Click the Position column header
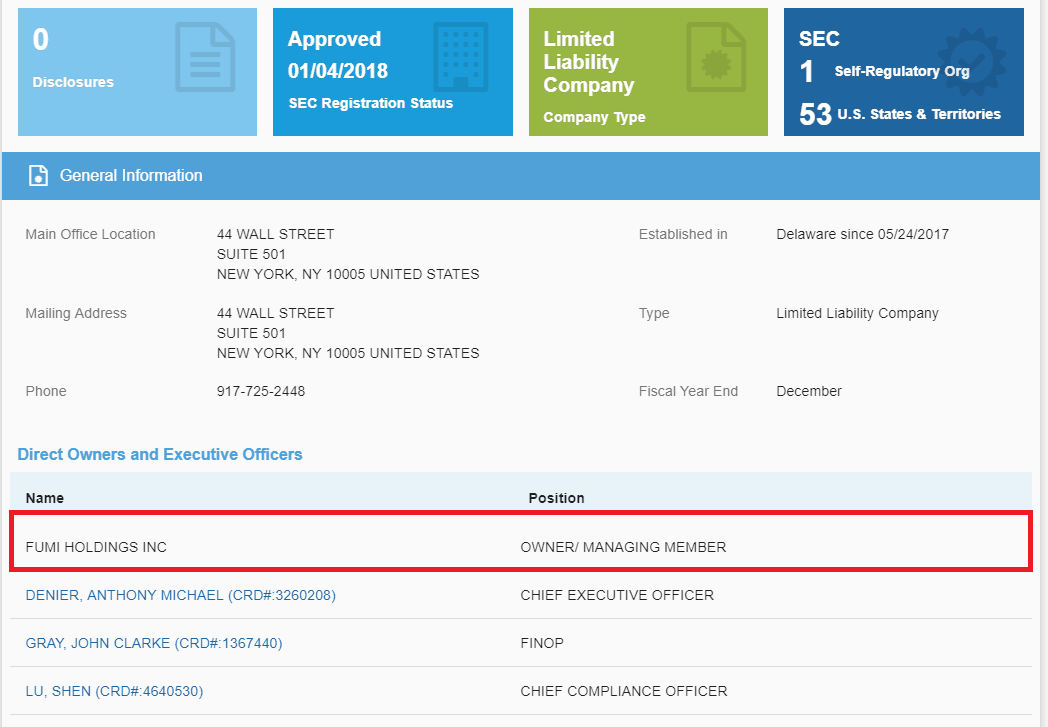The height and width of the screenshot is (727, 1048). 556,498
